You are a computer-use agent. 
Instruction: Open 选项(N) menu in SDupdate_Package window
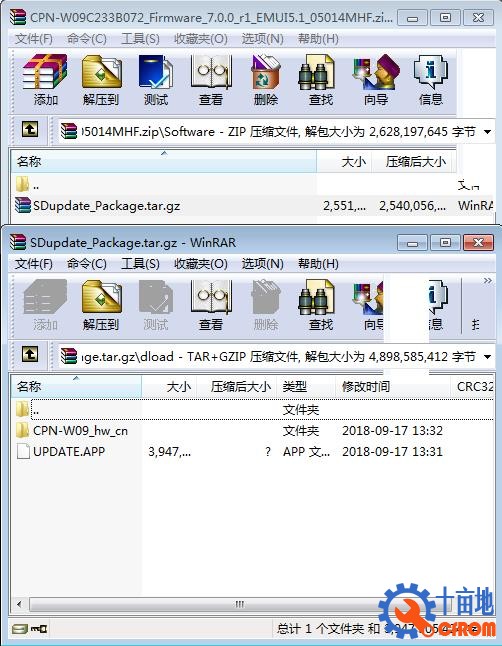pyautogui.click(x=263, y=264)
